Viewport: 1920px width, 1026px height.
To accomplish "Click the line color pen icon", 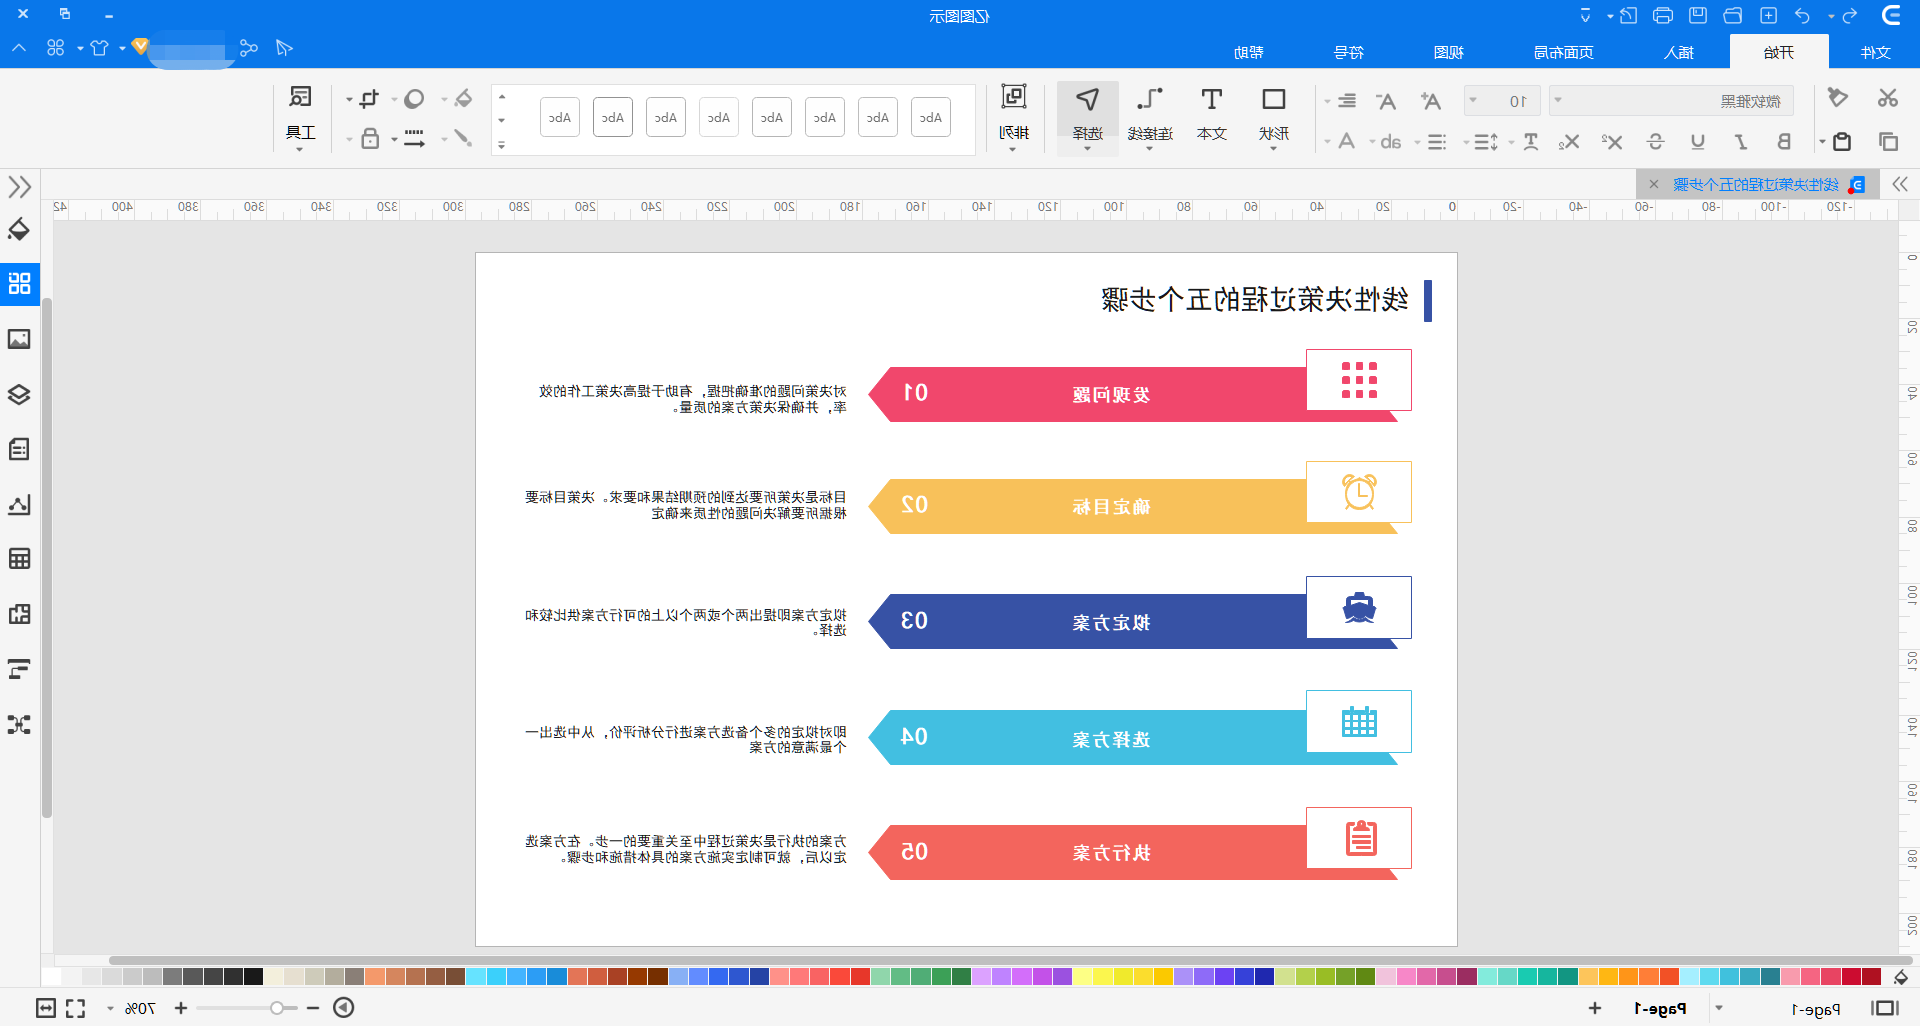I will point(462,138).
